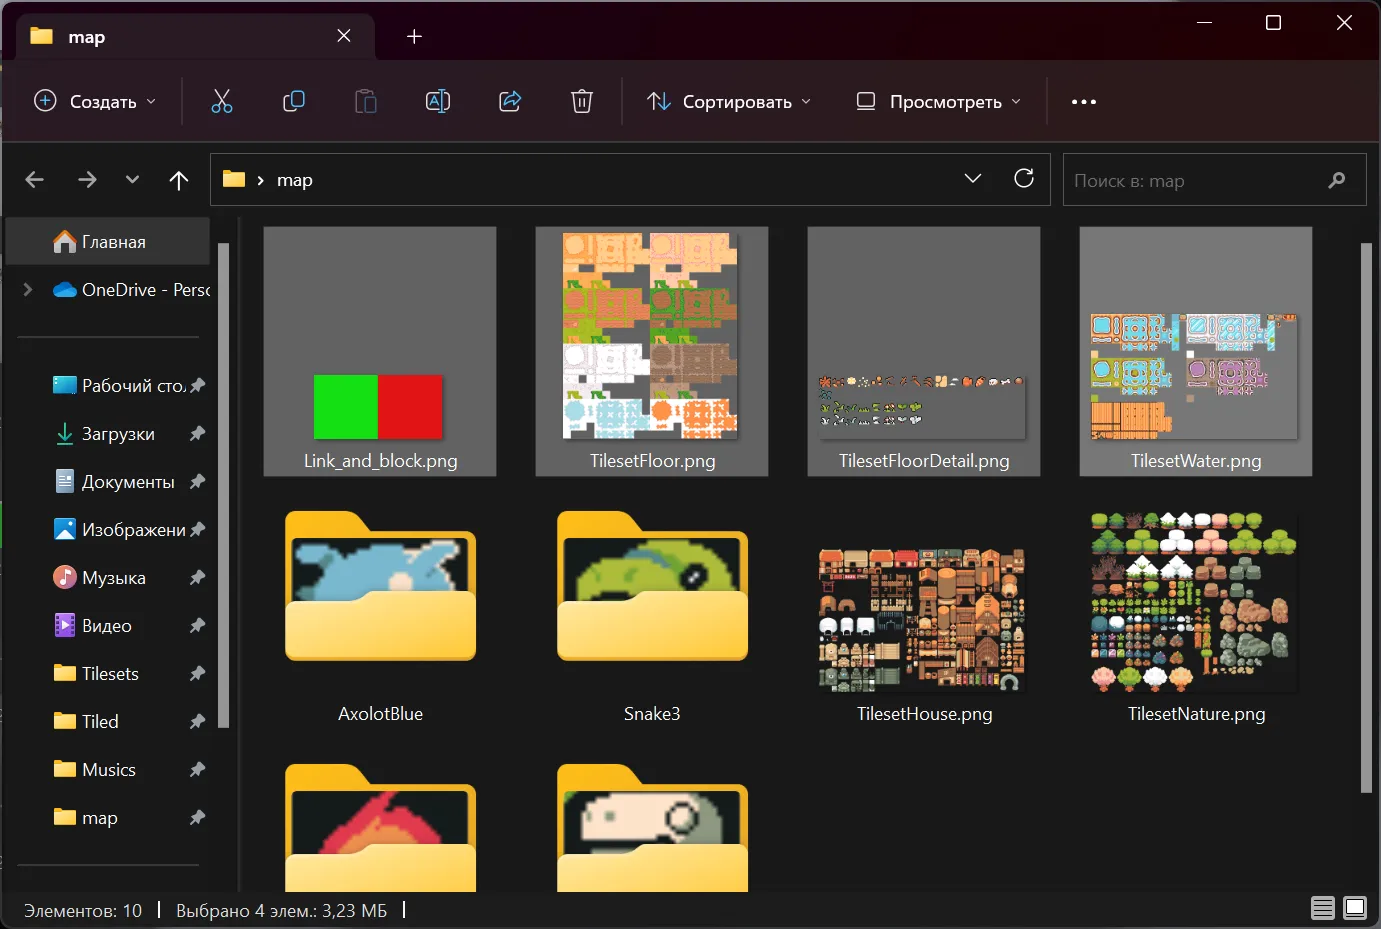The image size is (1381, 929).
Task: Click the Rename icon in toolbar
Action: pyautogui.click(x=438, y=101)
